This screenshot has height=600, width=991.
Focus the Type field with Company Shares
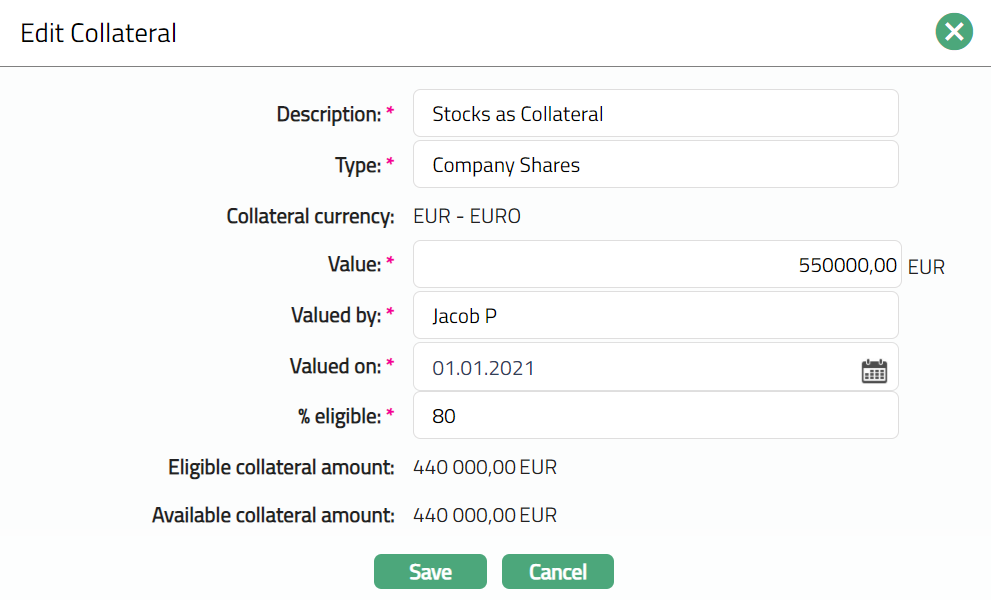[655, 165]
